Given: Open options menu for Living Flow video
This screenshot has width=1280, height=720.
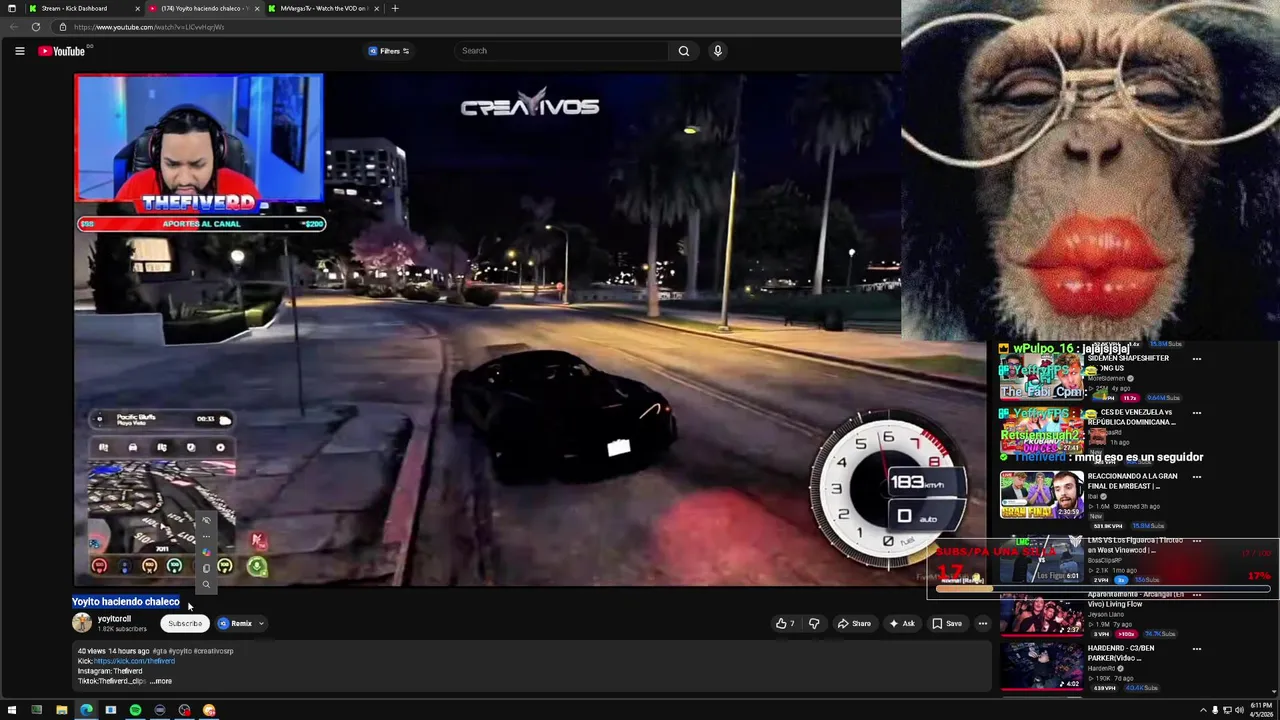Looking at the screenshot, I should pyautogui.click(x=1196, y=594).
